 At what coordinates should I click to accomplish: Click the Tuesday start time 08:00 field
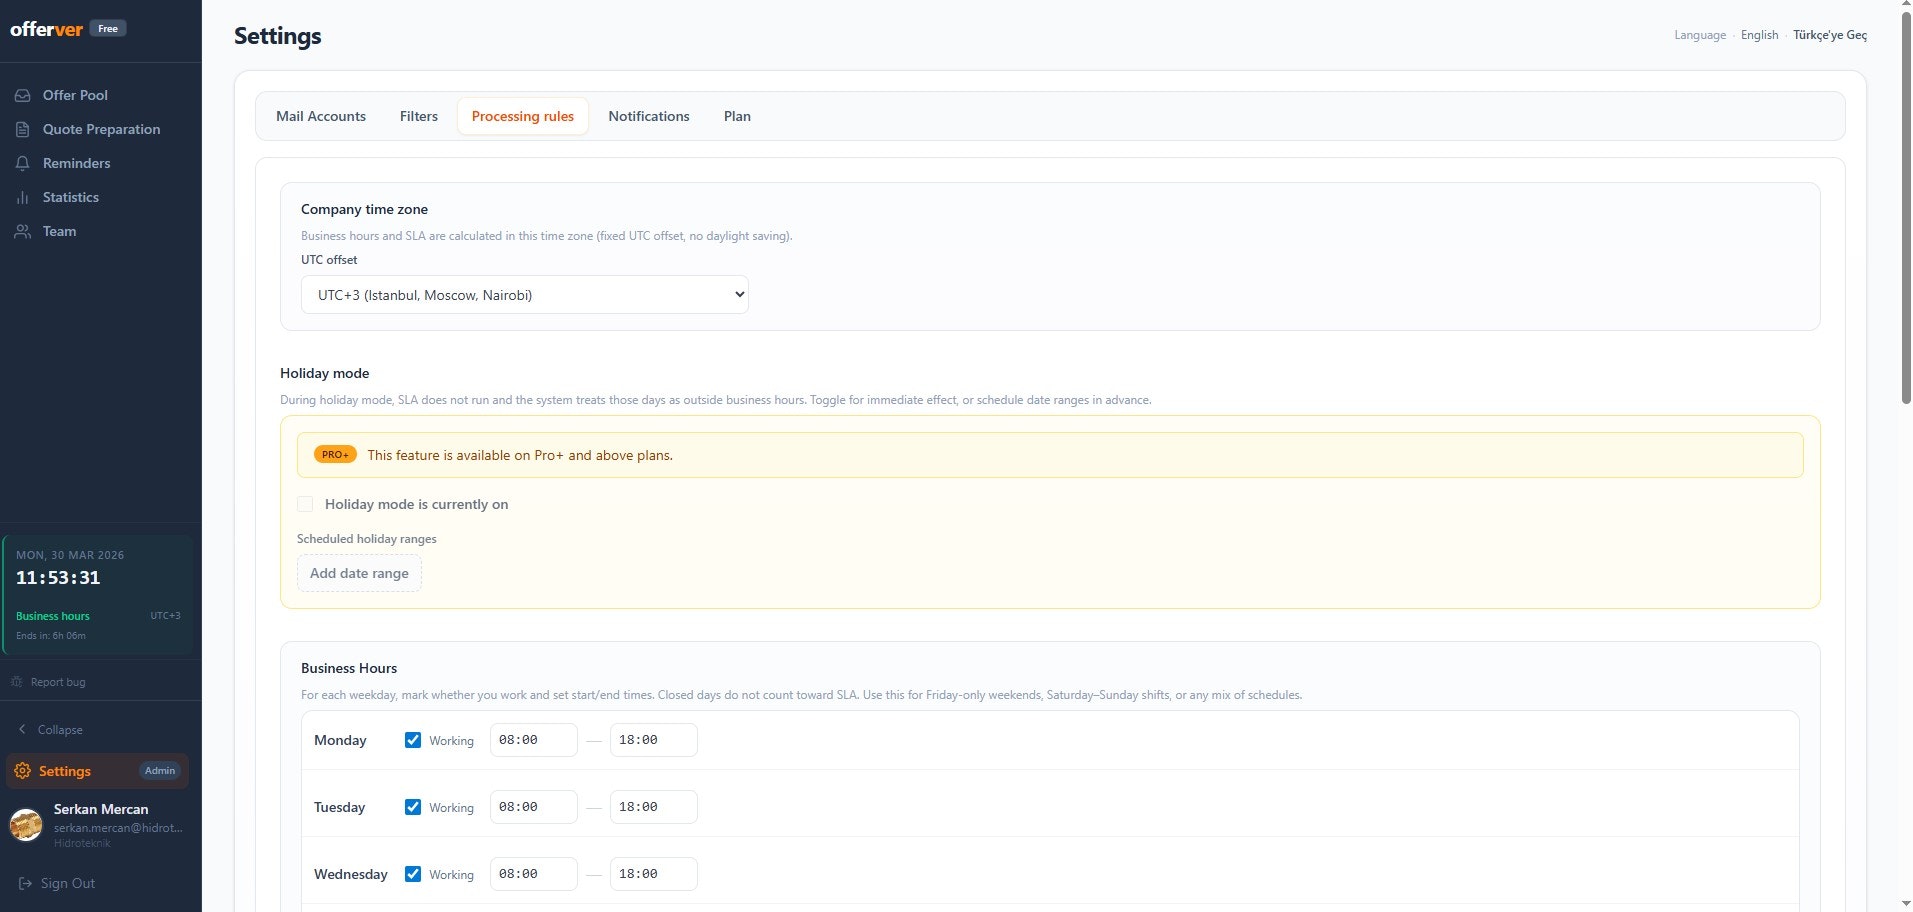click(533, 807)
